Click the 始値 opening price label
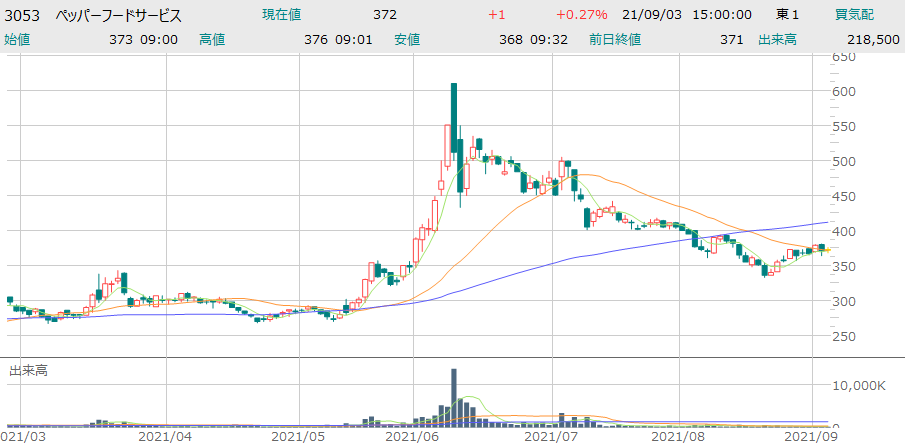 point(17,39)
